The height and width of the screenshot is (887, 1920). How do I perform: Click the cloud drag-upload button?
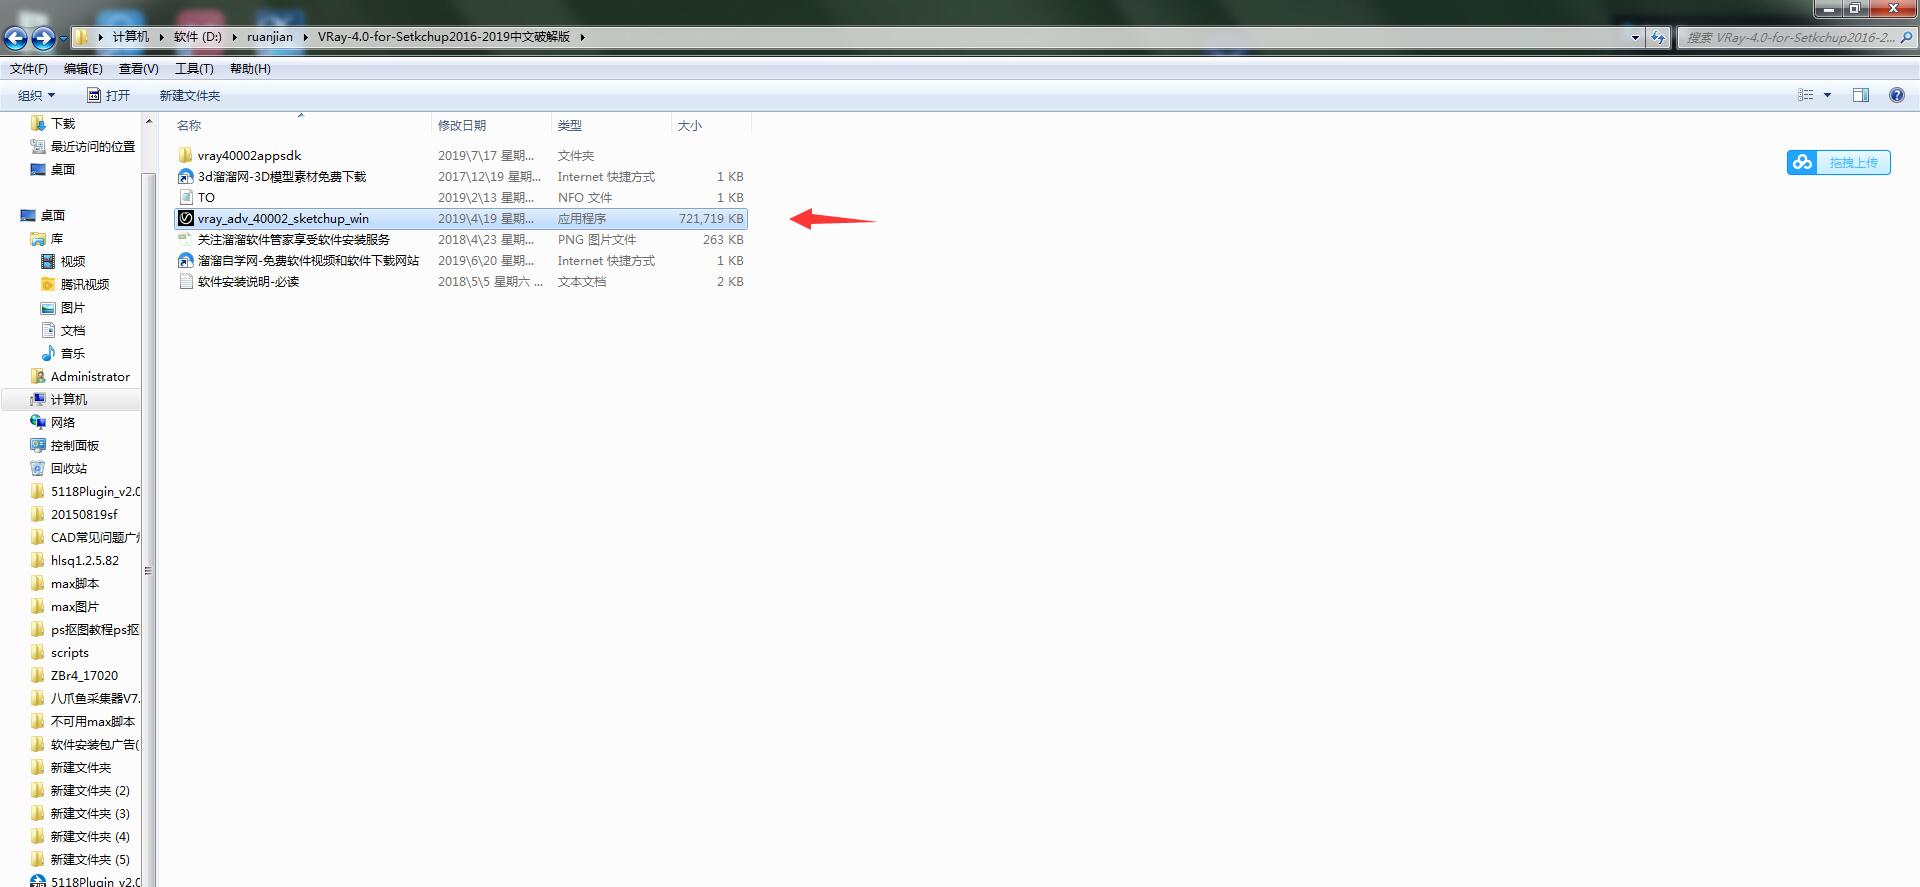[x=1838, y=162]
